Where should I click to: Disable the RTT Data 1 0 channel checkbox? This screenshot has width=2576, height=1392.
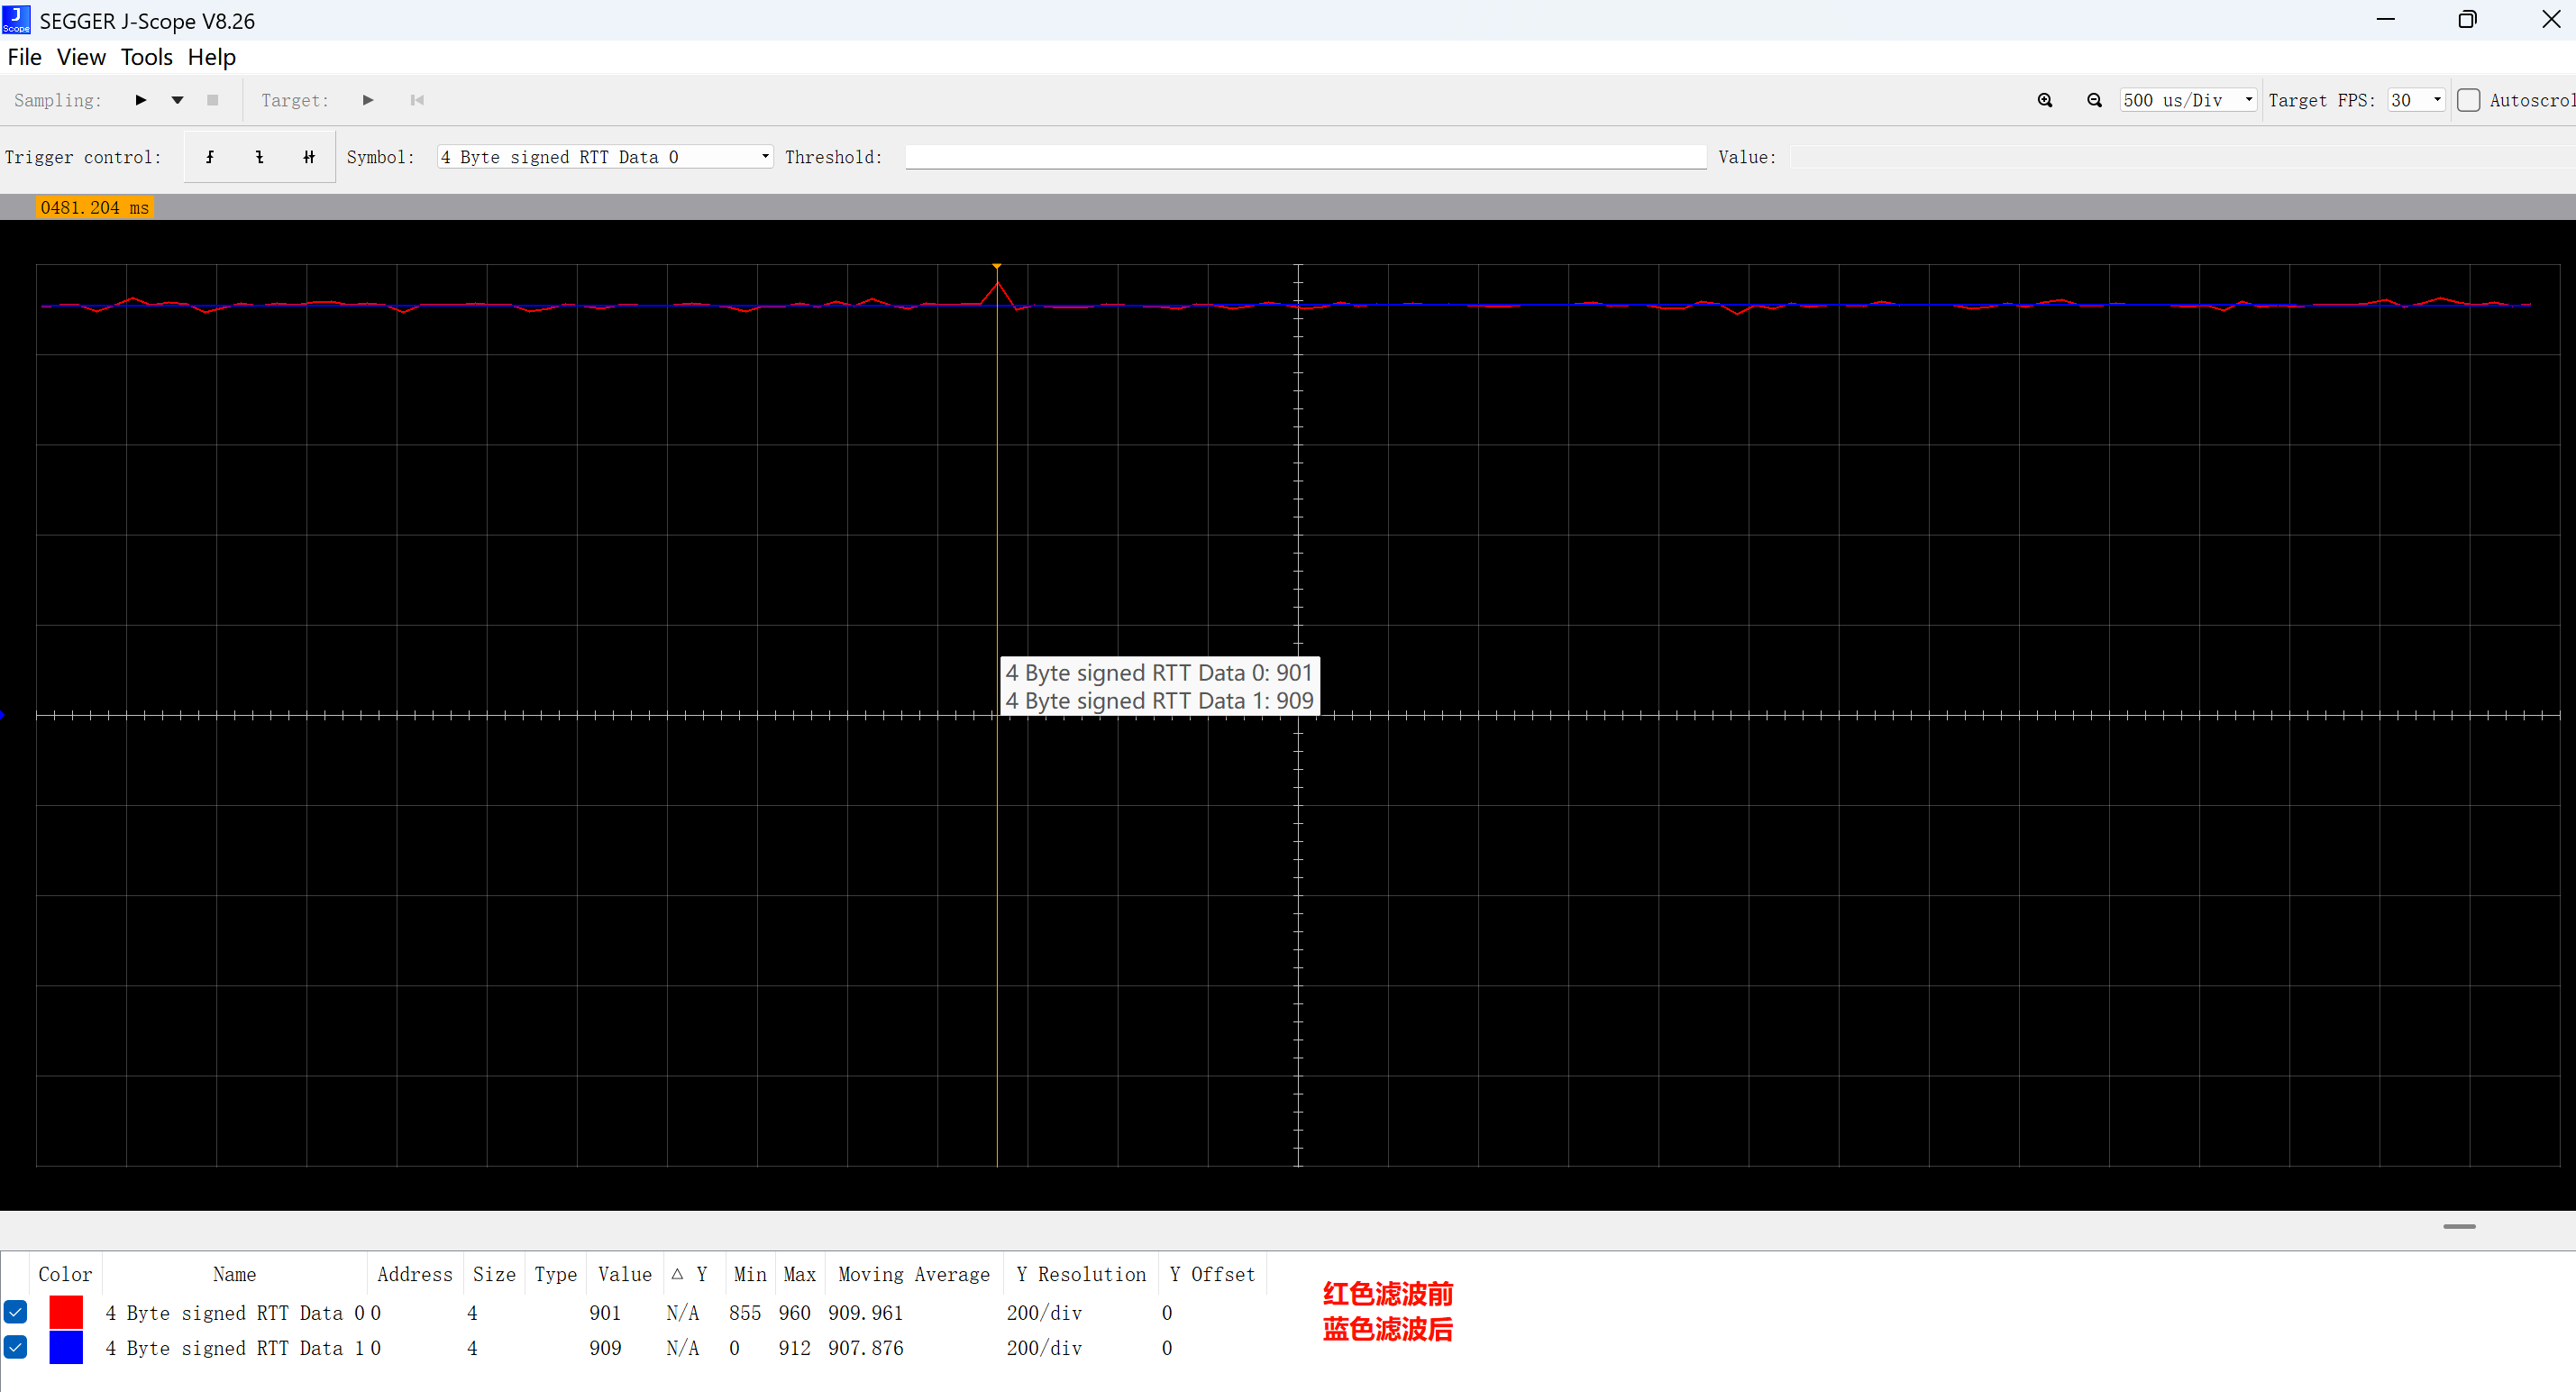(16, 1348)
